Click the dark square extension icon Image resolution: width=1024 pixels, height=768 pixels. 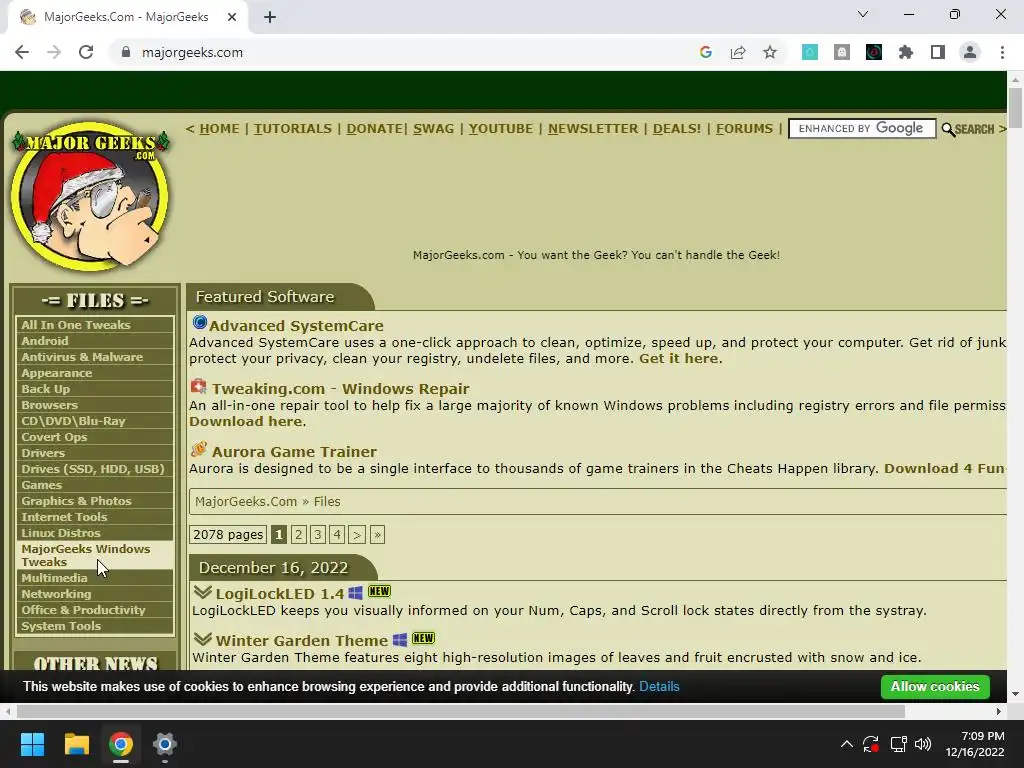coord(874,52)
